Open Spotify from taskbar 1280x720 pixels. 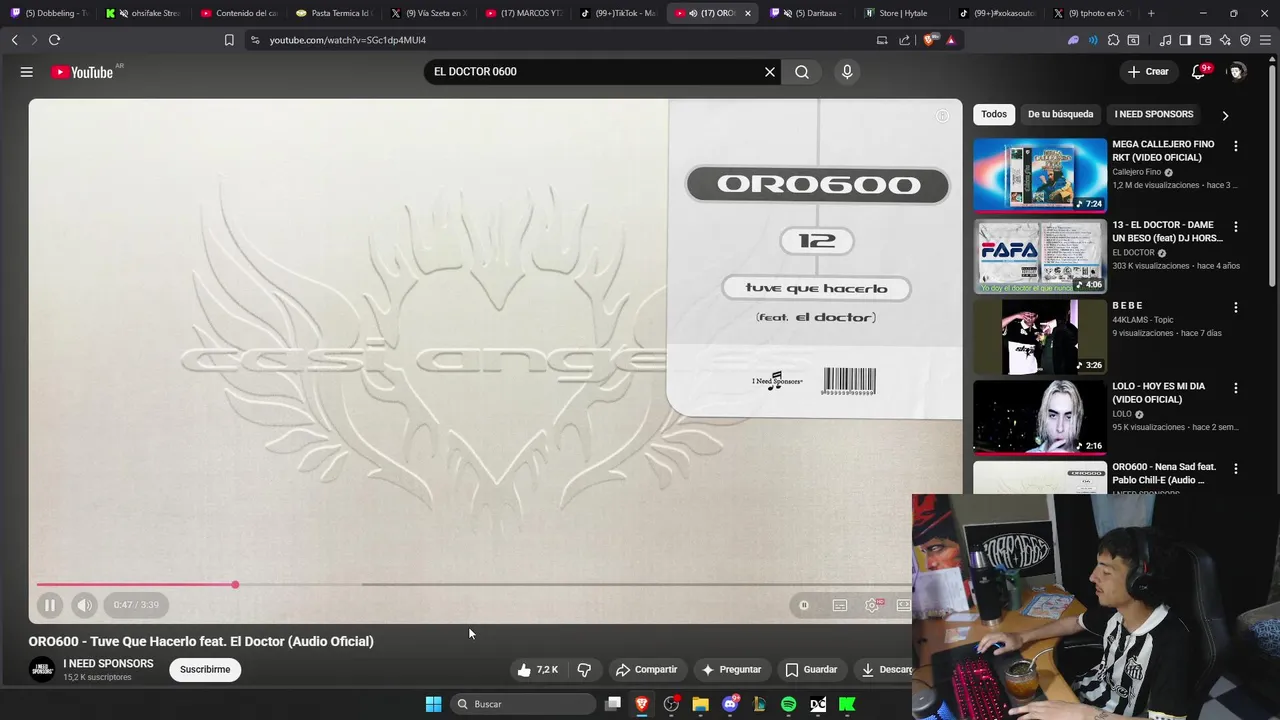(x=788, y=704)
